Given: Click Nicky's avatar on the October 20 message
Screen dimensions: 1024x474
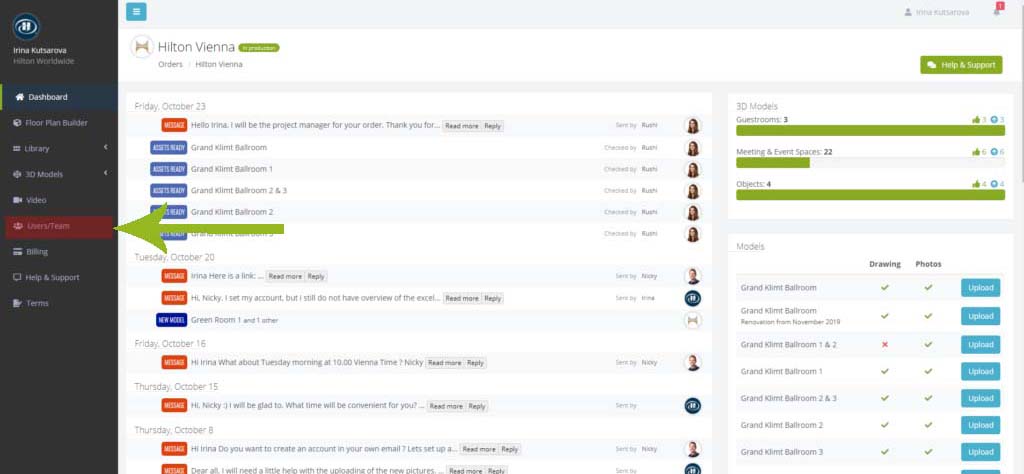Looking at the screenshot, I should tap(693, 276).
